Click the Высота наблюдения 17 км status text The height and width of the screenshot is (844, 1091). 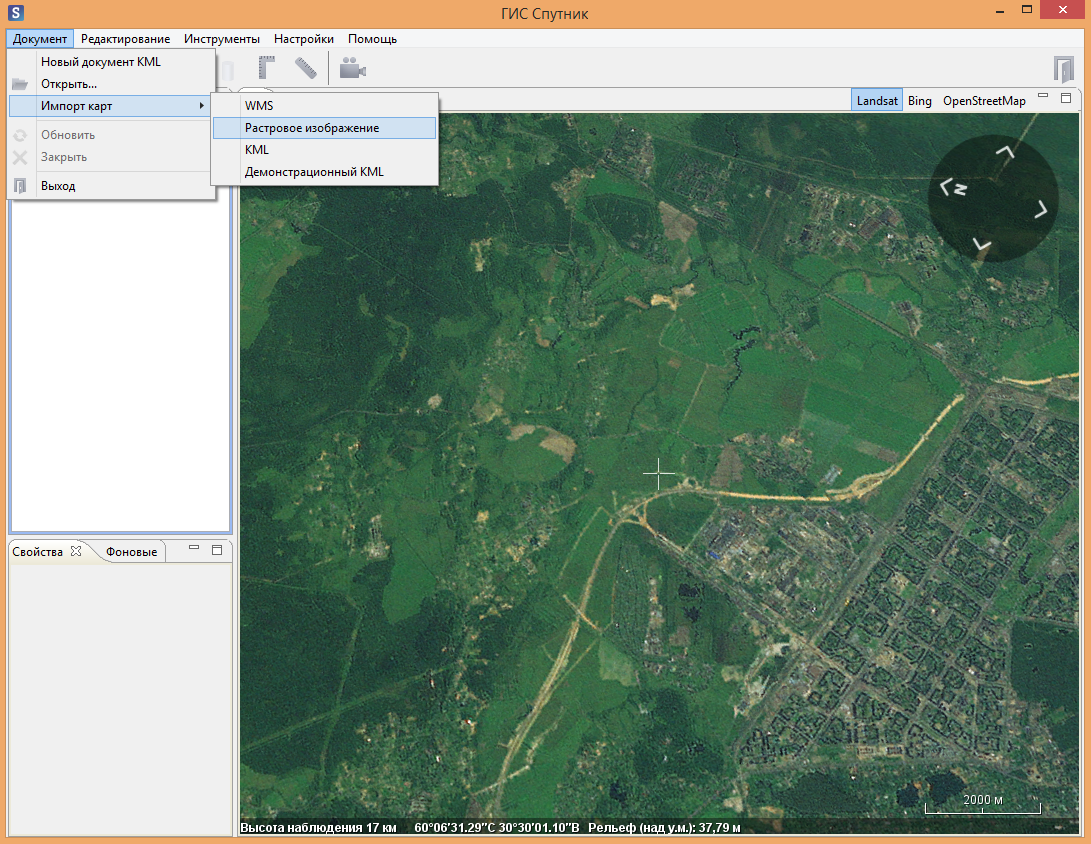pyautogui.click(x=318, y=827)
